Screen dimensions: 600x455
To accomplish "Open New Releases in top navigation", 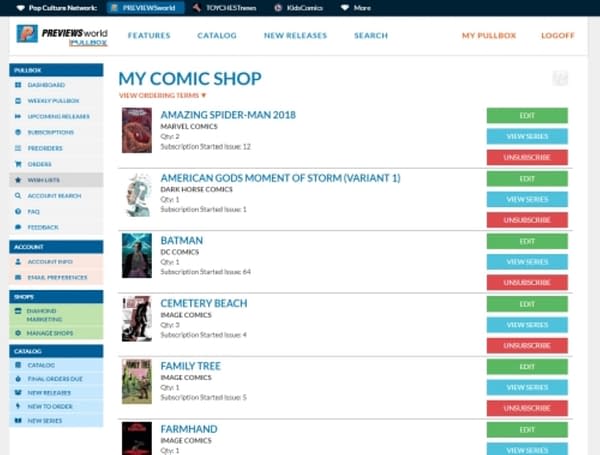I will [x=295, y=36].
